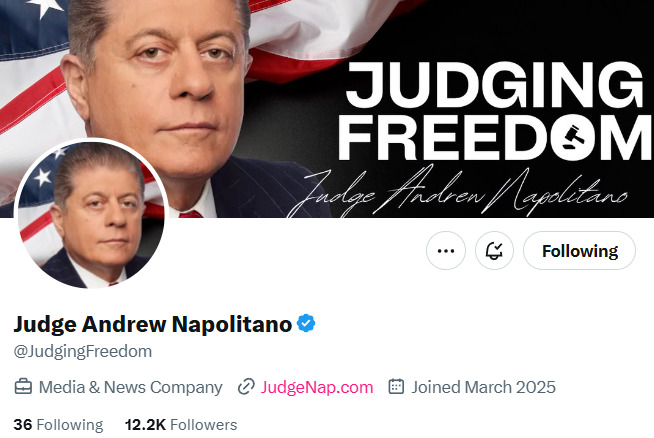
Task: View the 12.2K Followers list
Action: 180,424
